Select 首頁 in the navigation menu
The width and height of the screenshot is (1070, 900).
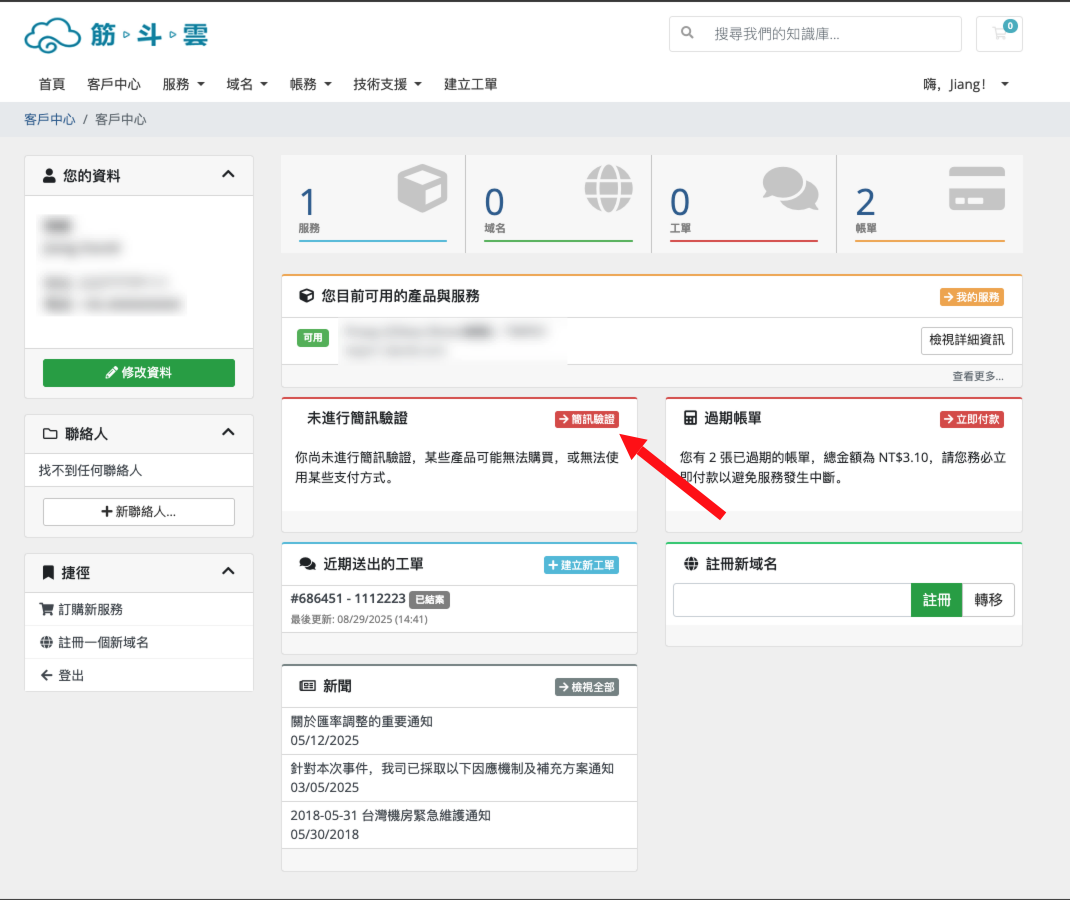52,84
